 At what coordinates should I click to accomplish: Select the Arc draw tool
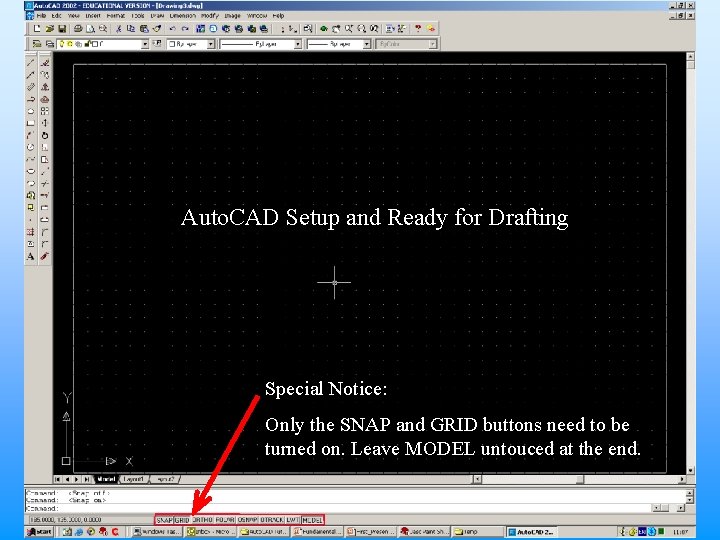31,135
